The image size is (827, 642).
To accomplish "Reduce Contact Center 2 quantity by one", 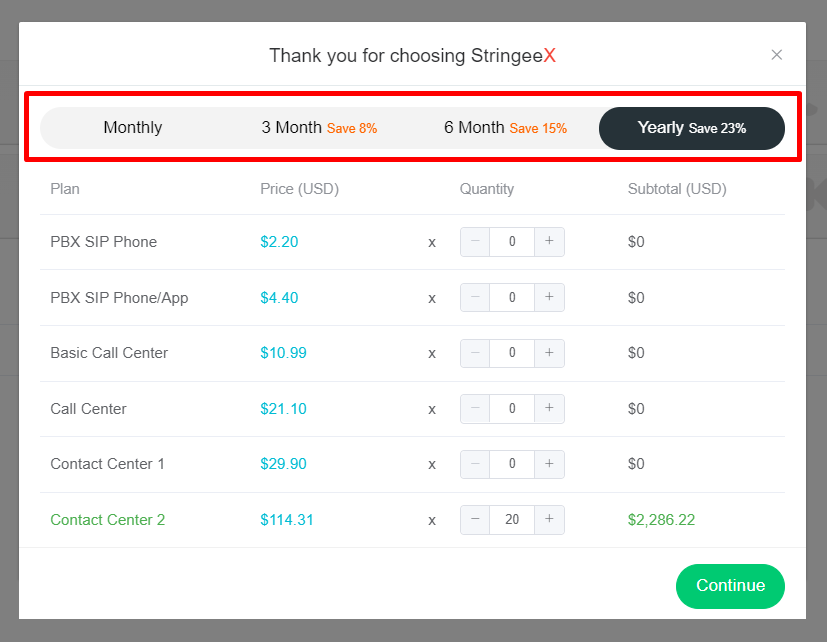I will click(475, 520).
